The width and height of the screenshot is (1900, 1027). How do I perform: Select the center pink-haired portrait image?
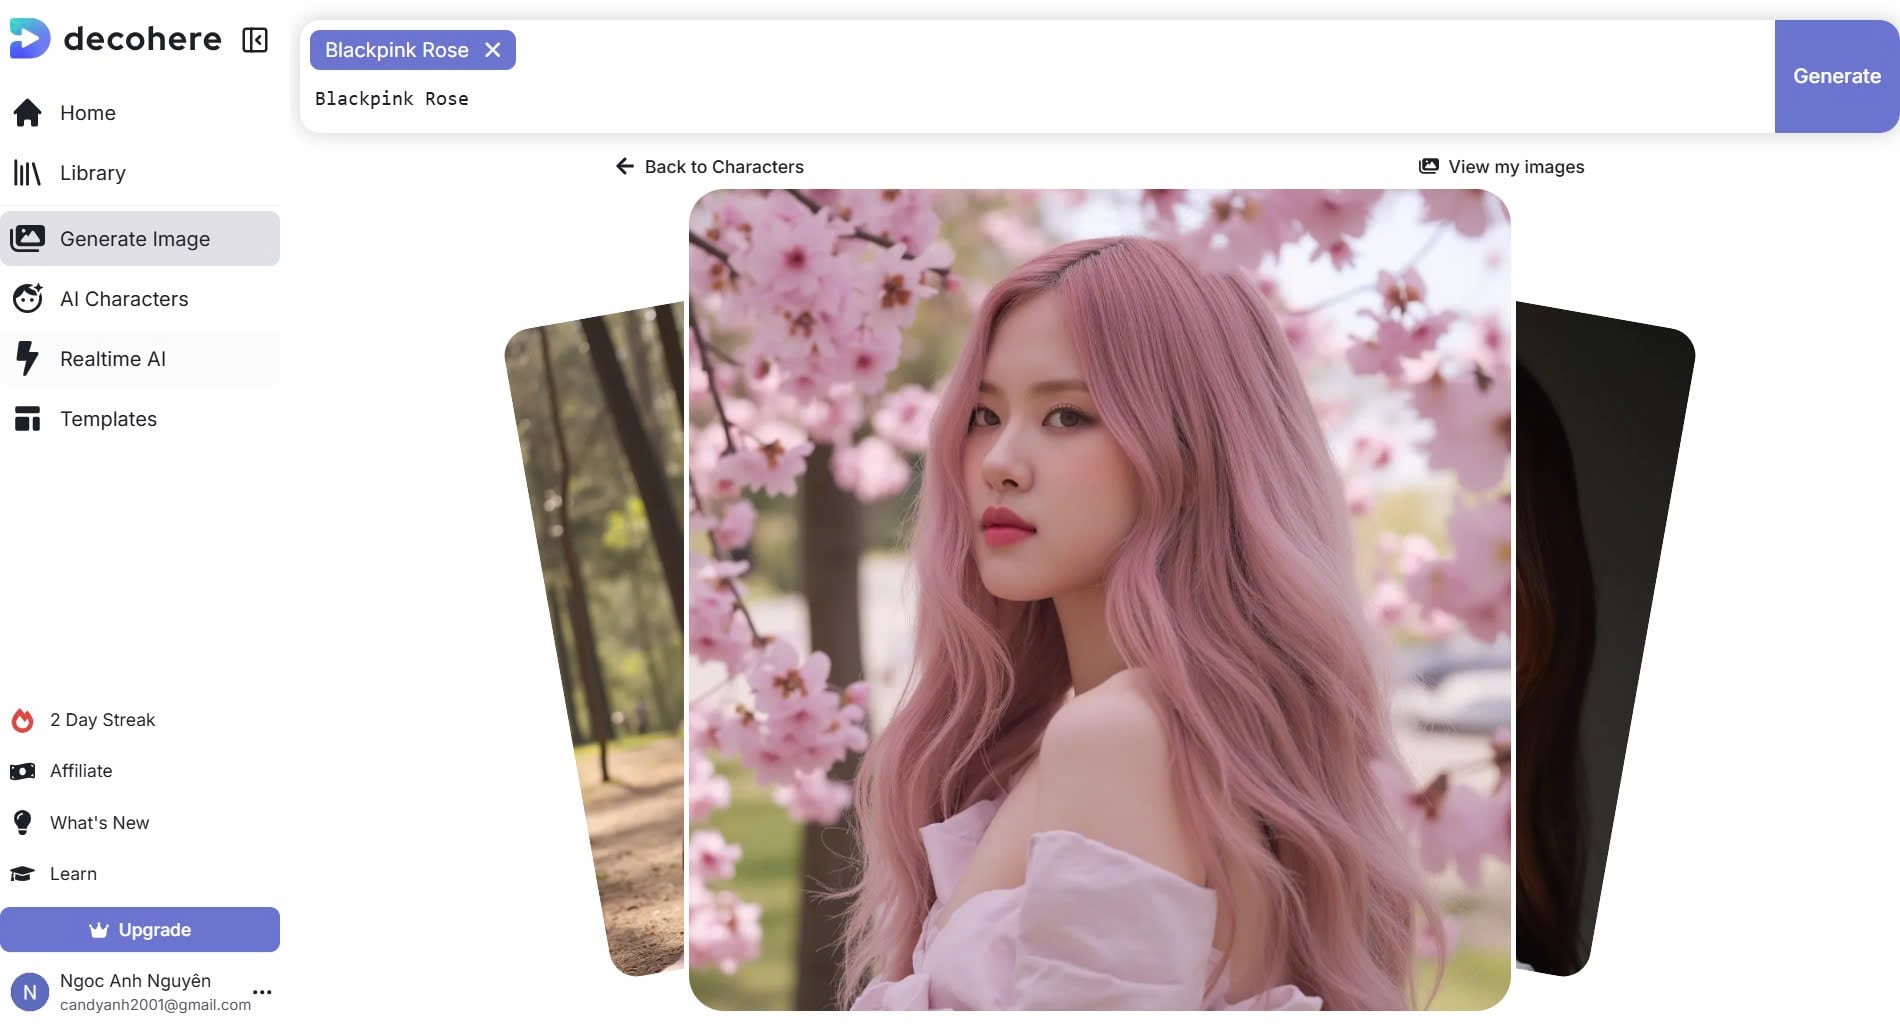click(x=1100, y=600)
